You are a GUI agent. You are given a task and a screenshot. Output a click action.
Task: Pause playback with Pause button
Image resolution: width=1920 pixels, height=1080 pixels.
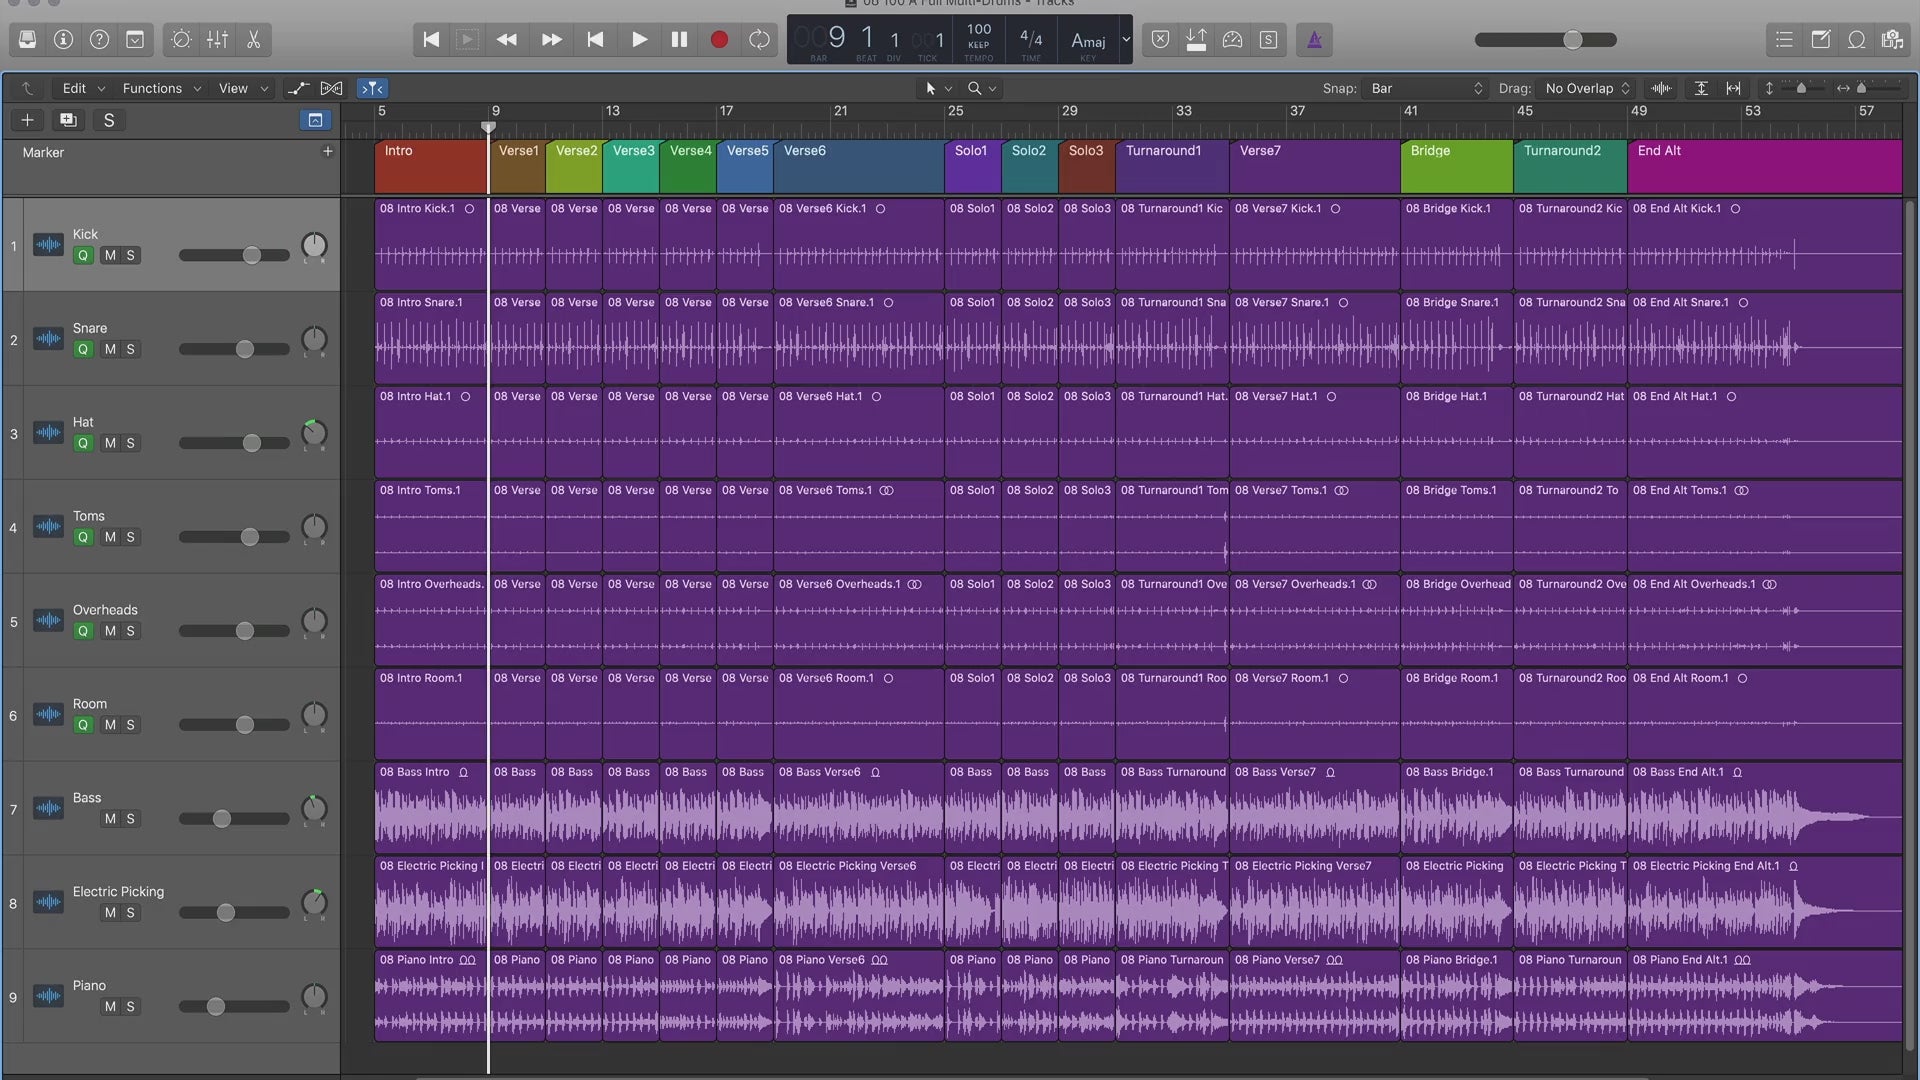[x=679, y=40]
